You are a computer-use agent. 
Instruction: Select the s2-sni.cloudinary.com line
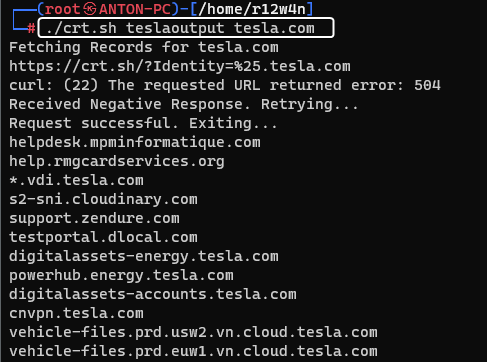tap(103, 199)
